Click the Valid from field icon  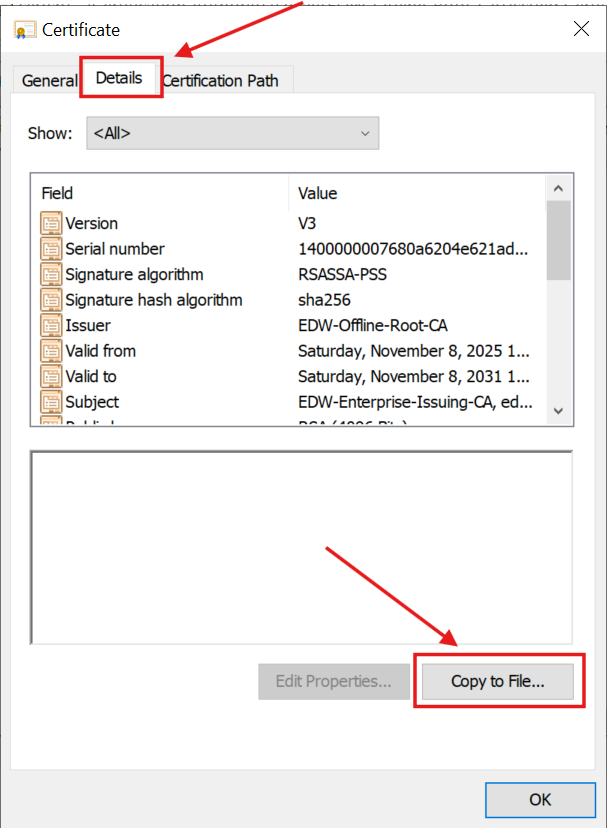point(51,351)
